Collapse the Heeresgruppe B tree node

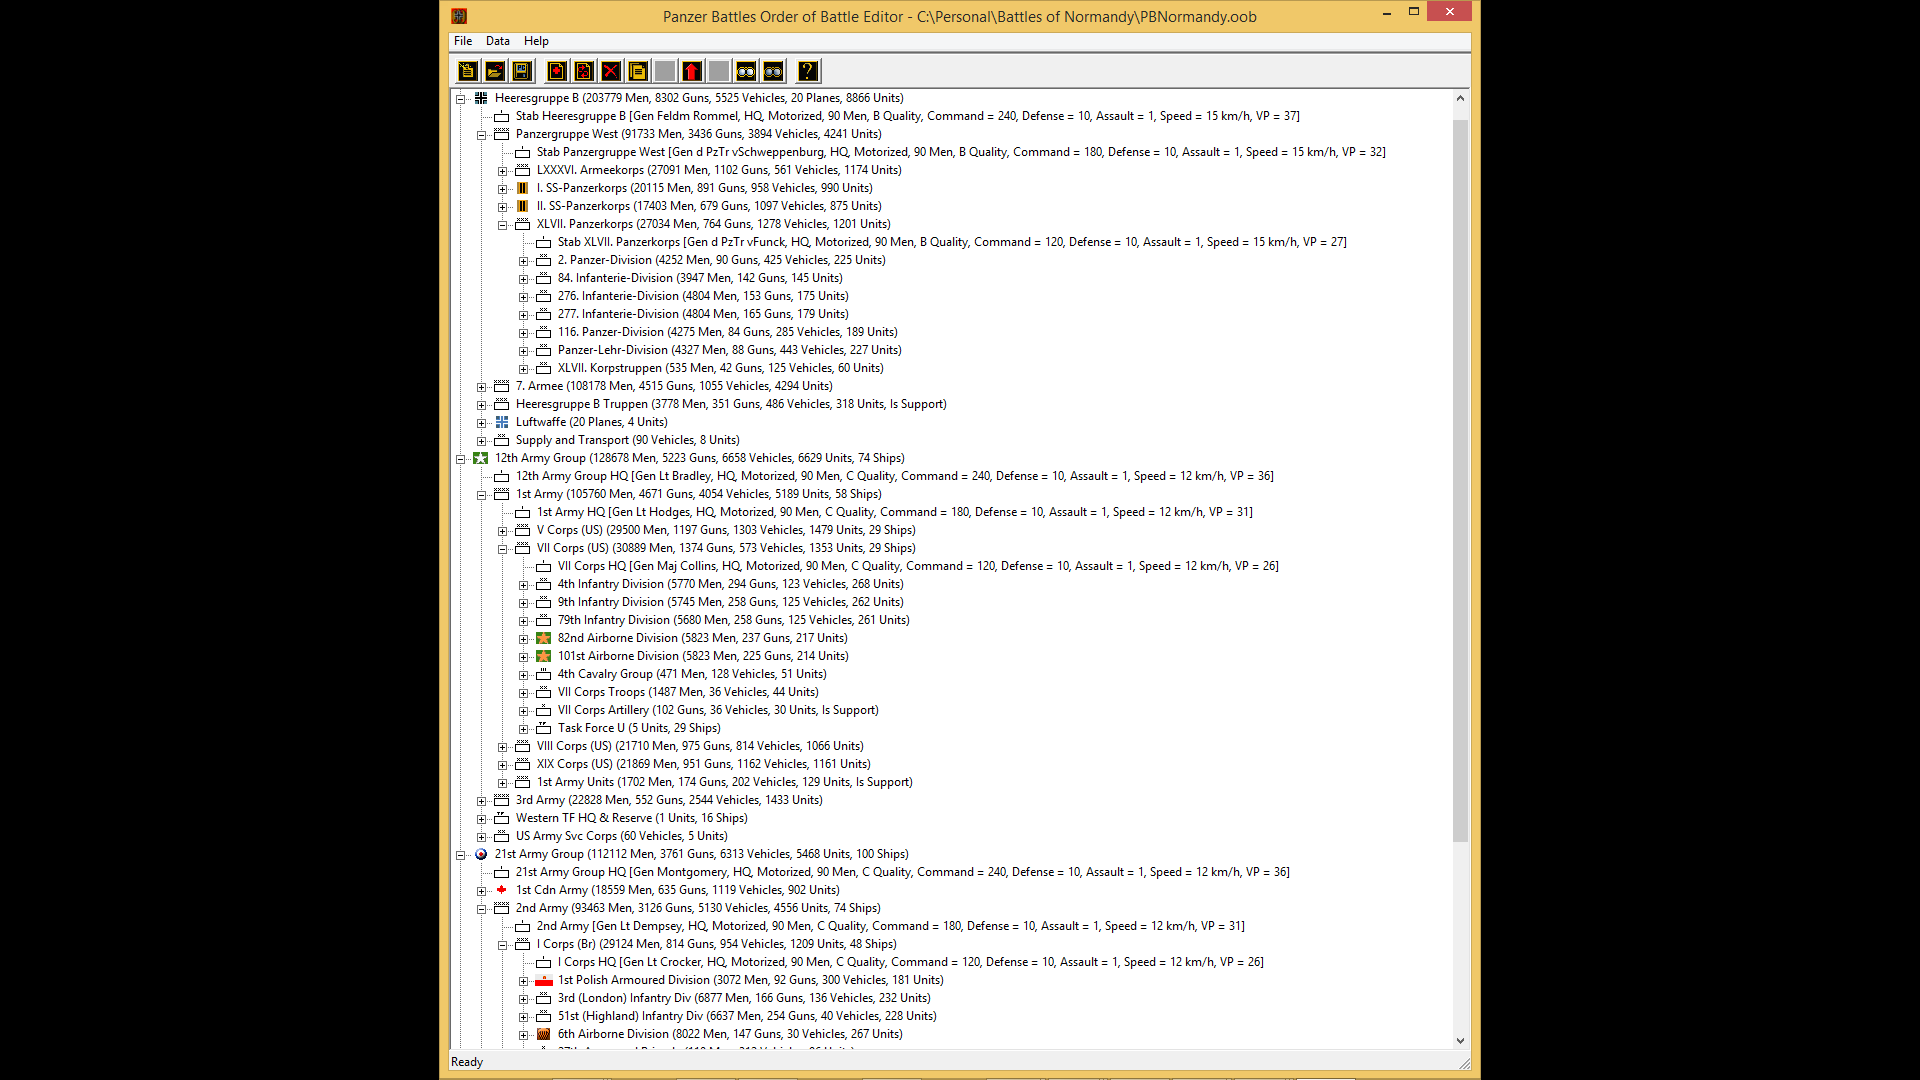(x=461, y=99)
